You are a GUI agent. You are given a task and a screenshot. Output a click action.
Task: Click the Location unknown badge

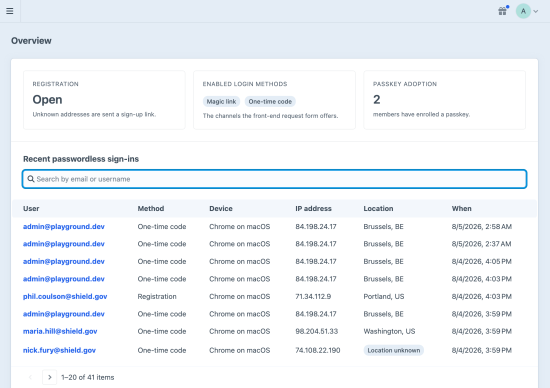pos(394,350)
